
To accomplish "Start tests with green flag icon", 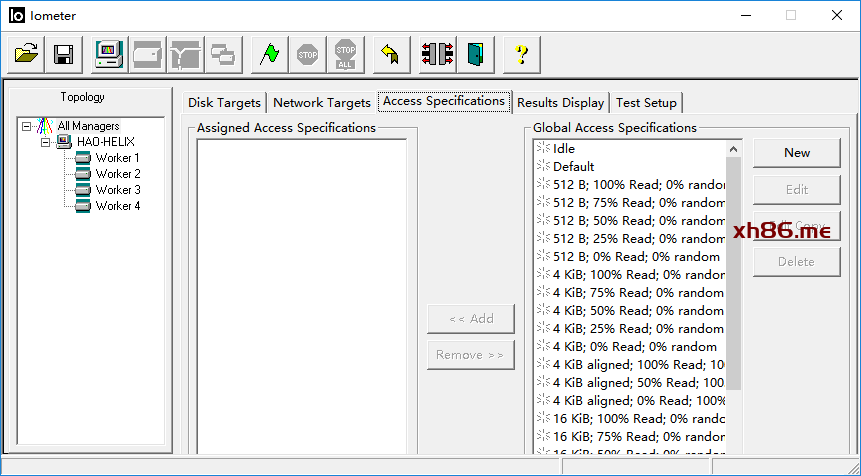I will pos(270,54).
